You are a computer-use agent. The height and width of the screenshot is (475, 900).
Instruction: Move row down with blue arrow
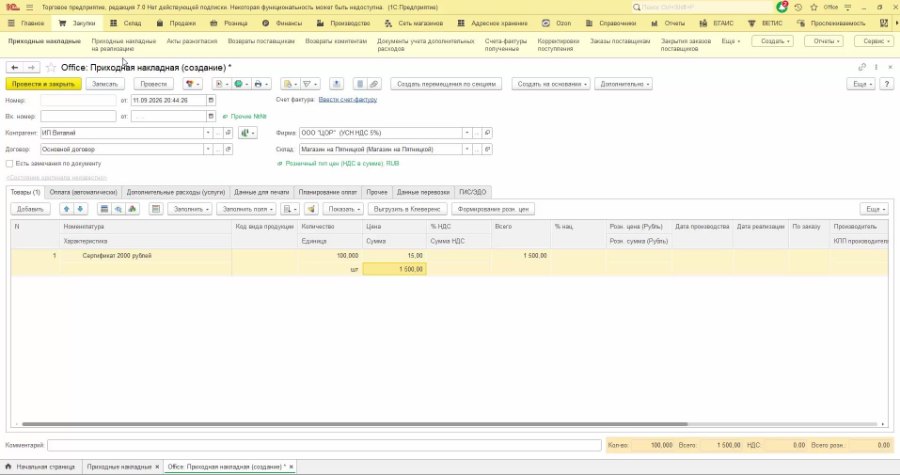[80, 209]
